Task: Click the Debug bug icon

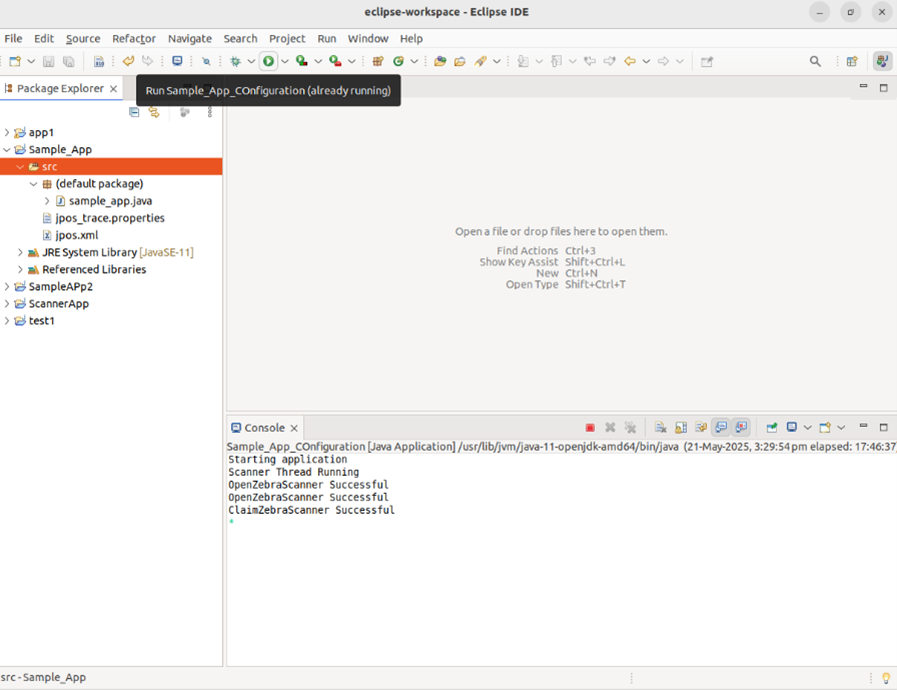Action: (x=236, y=62)
